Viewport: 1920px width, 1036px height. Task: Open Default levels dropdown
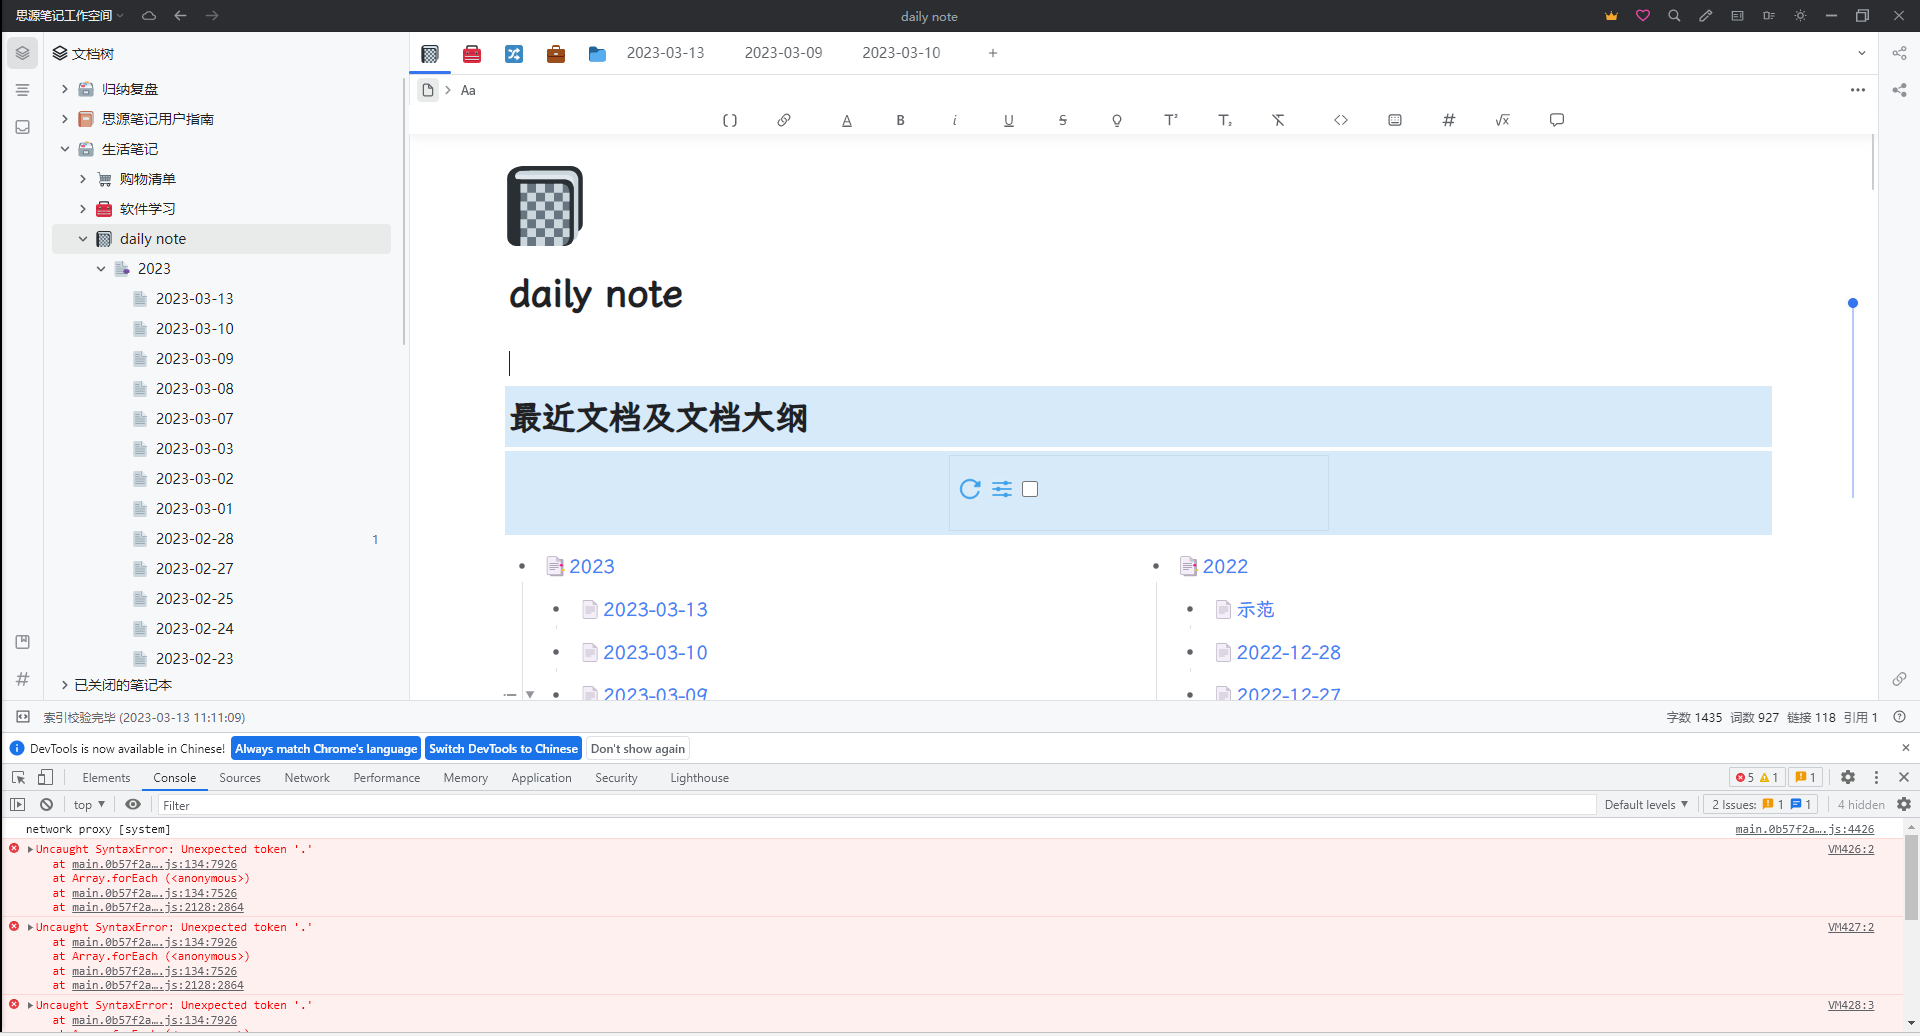[x=1646, y=804]
